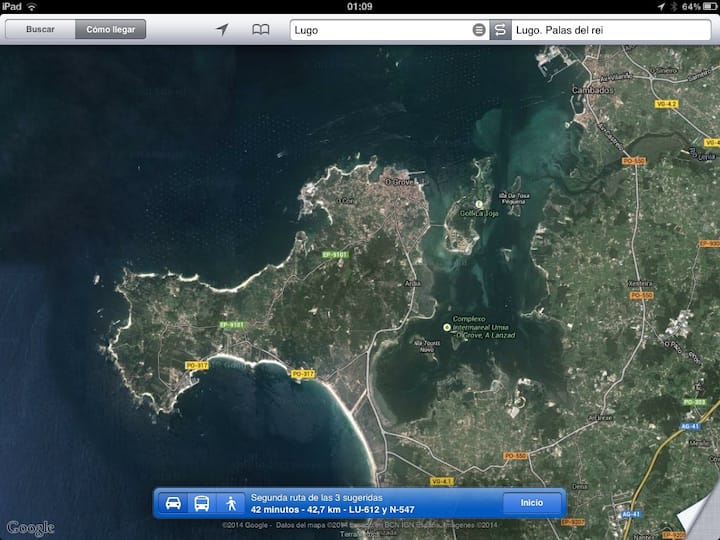Choose public transit bus icon
The width and height of the screenshot is (720, 540).
click(202, 503)
